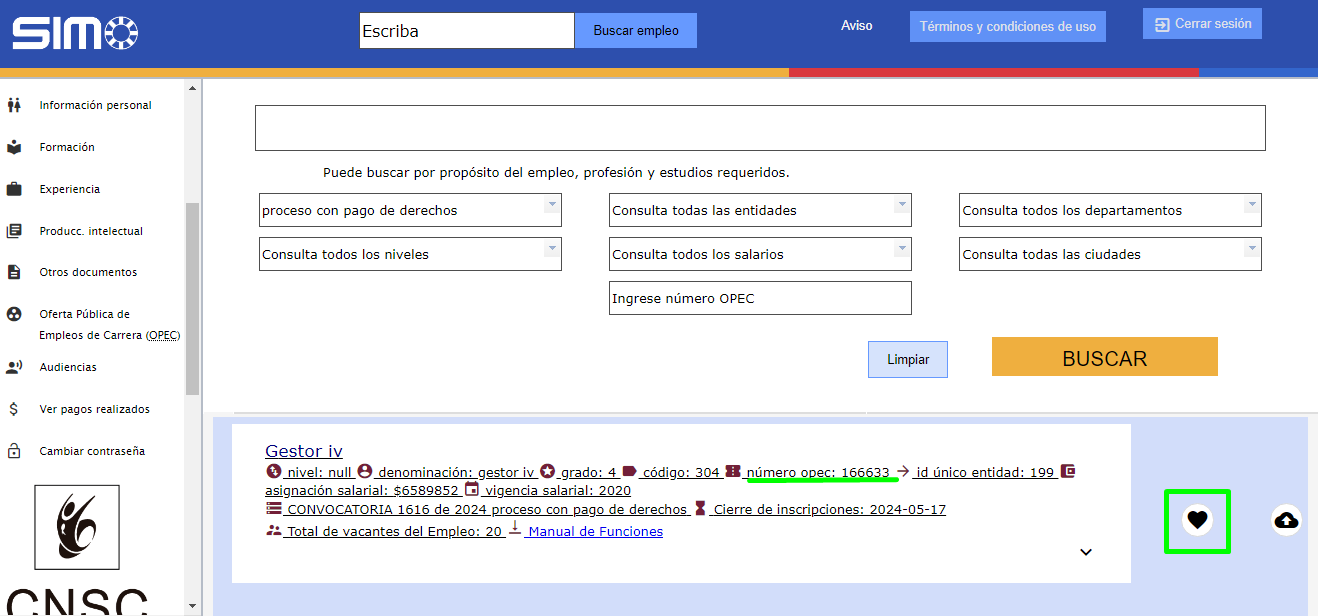Click the heart favorite icon

pos(1197,519)
